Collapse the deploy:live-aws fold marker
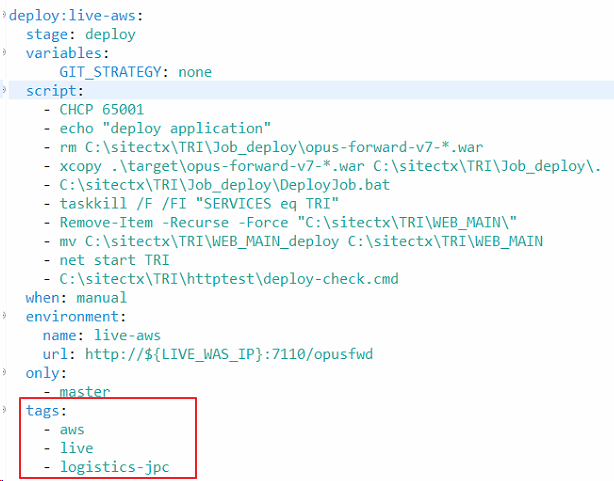 [x=4, y=15]
